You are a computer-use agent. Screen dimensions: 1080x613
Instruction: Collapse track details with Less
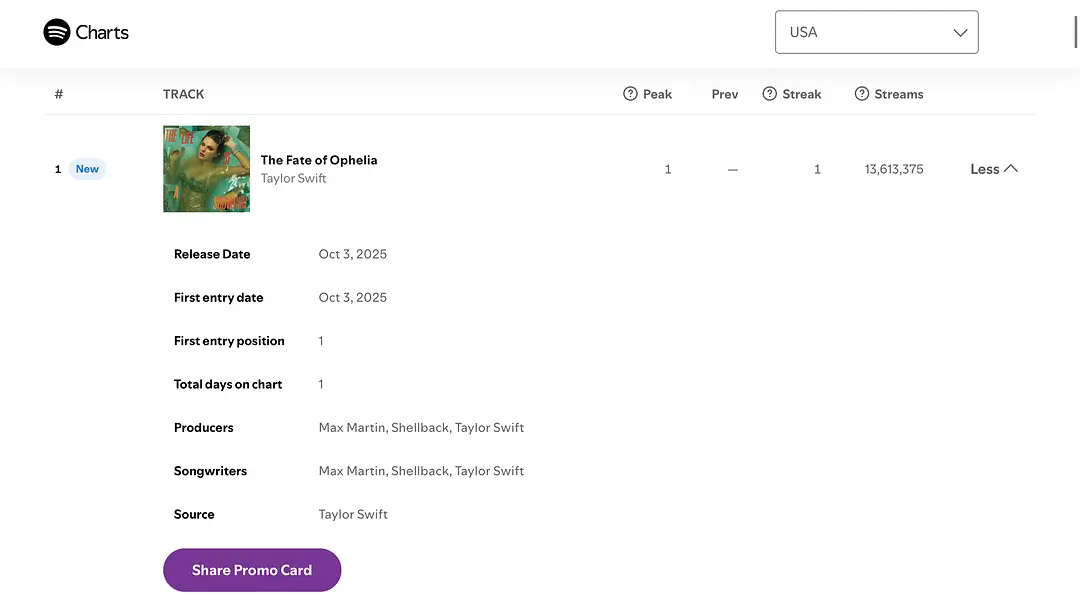pos(993,169)
